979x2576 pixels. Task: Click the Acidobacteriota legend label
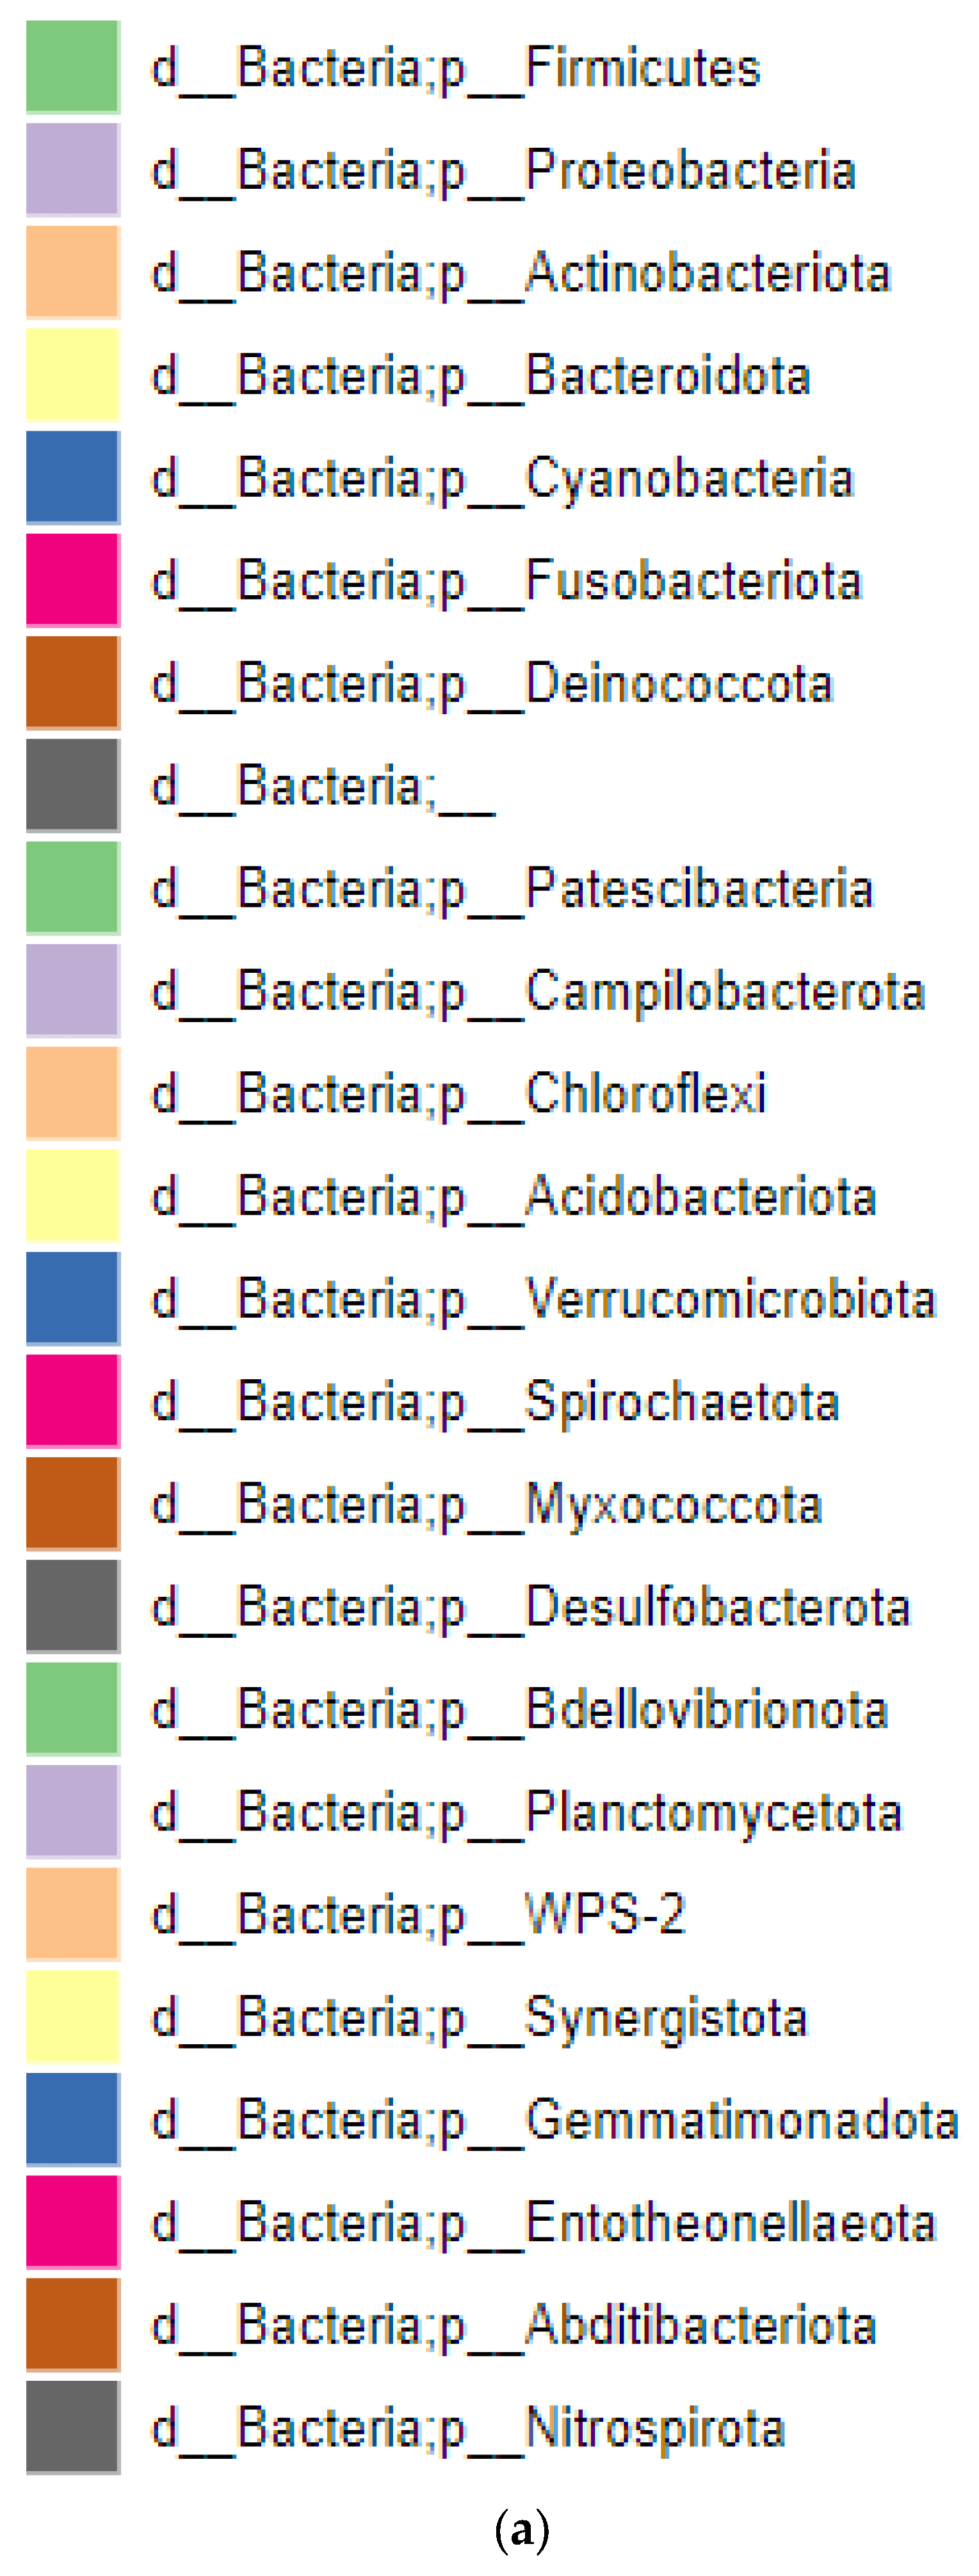513,1197
